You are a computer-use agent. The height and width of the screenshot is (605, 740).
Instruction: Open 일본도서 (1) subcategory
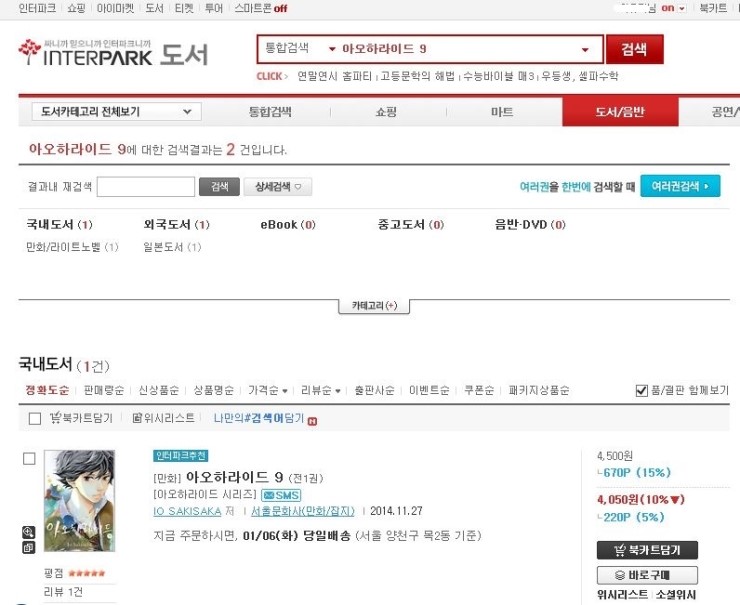click(x=172, y=247)
